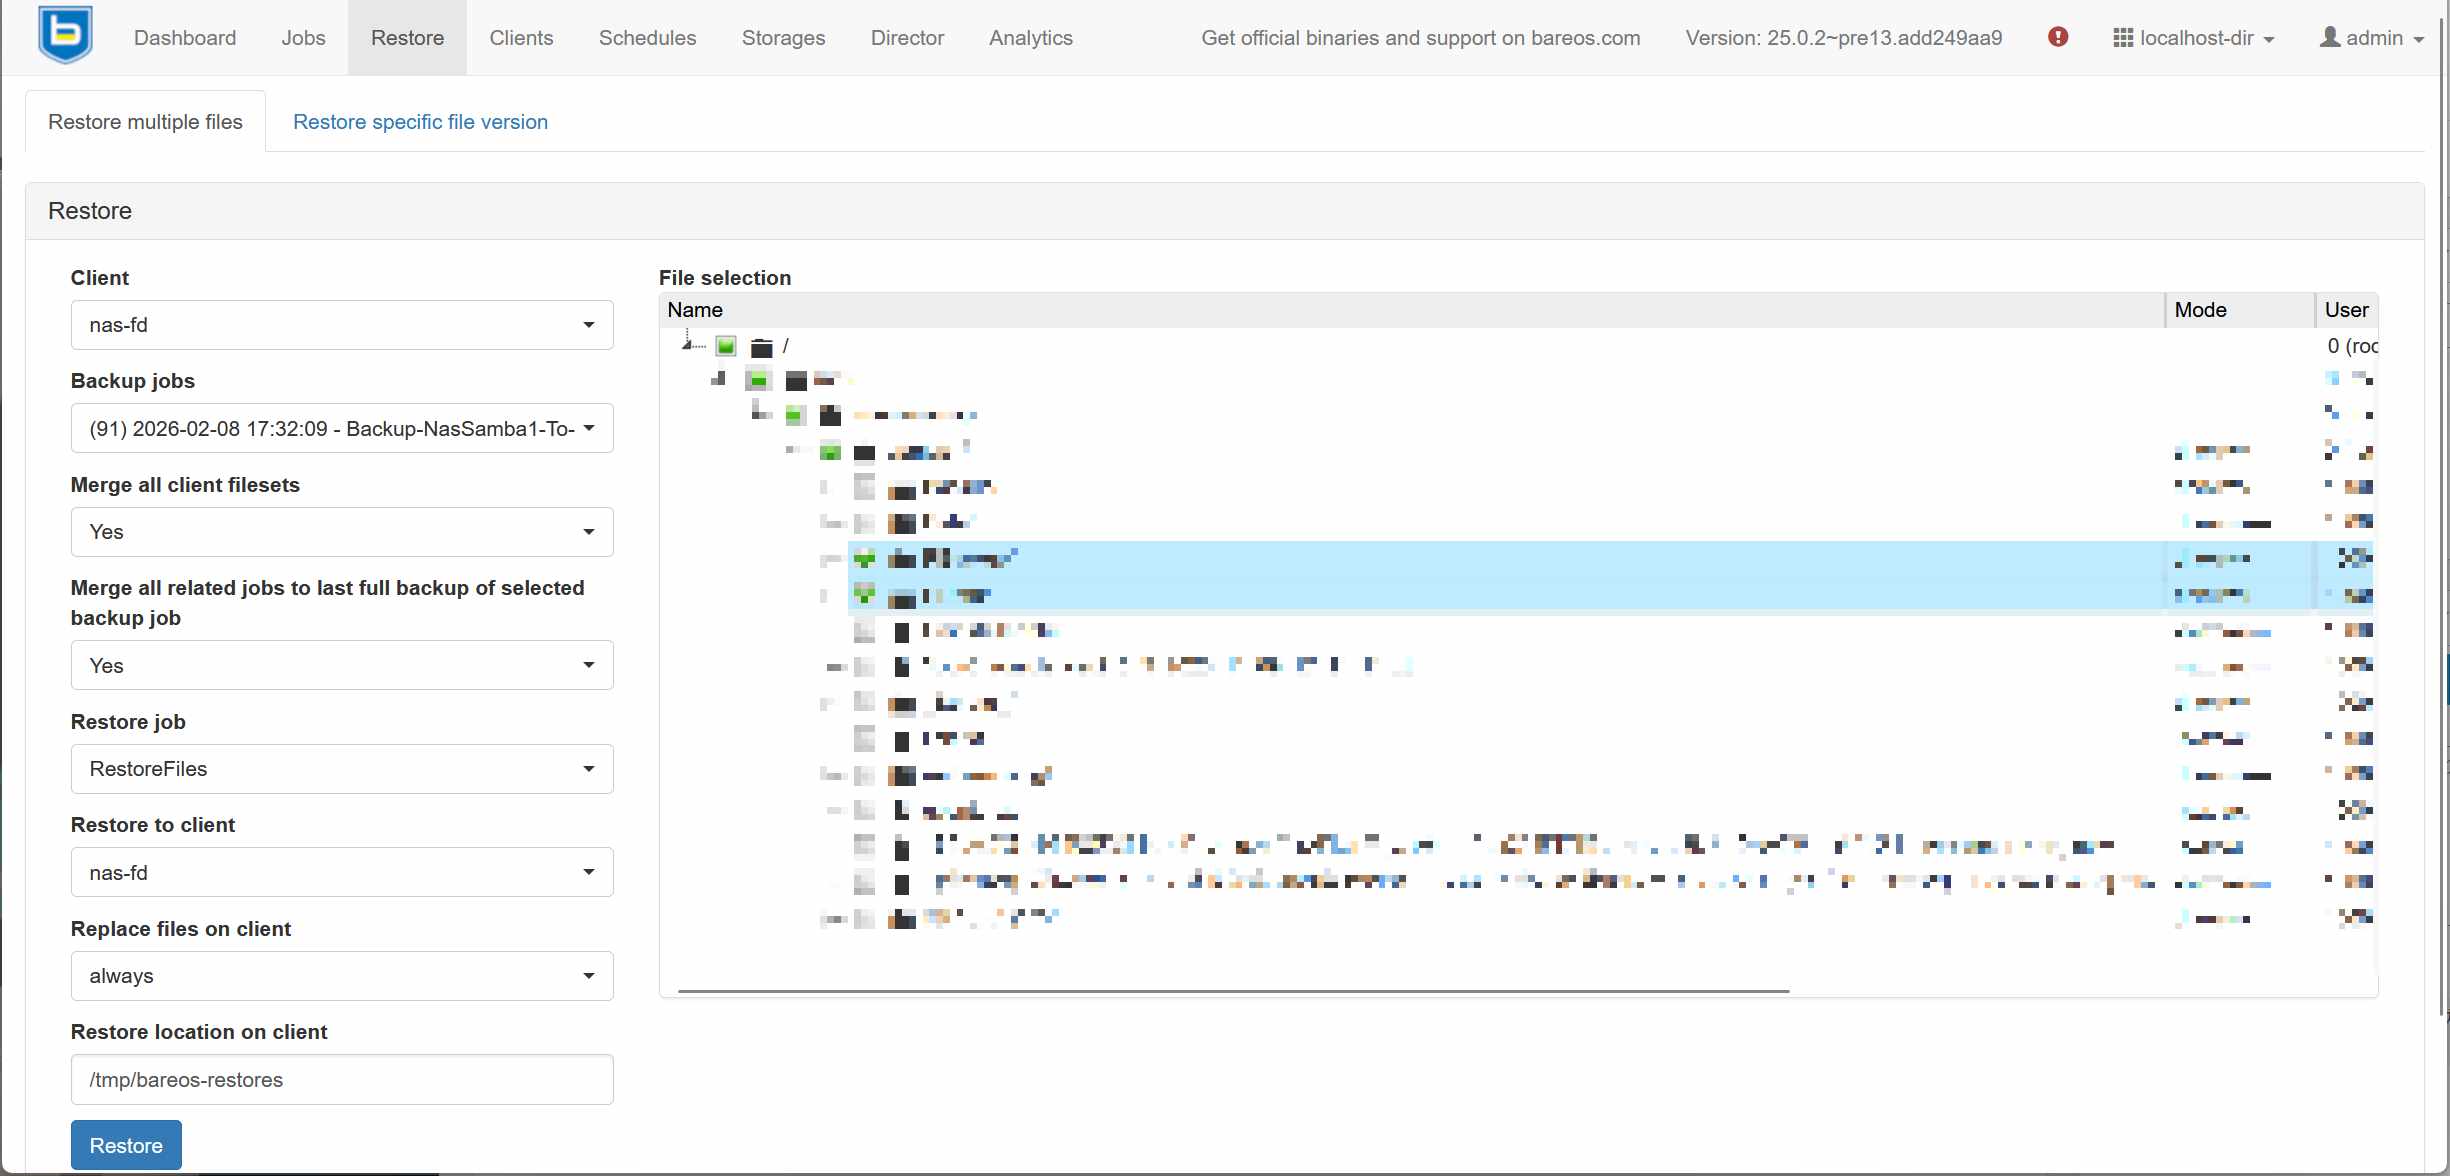This screenshot has height=1176, width=2450.
Task: Uncheck the first highlighted row's checkbox
Action: 865,558
